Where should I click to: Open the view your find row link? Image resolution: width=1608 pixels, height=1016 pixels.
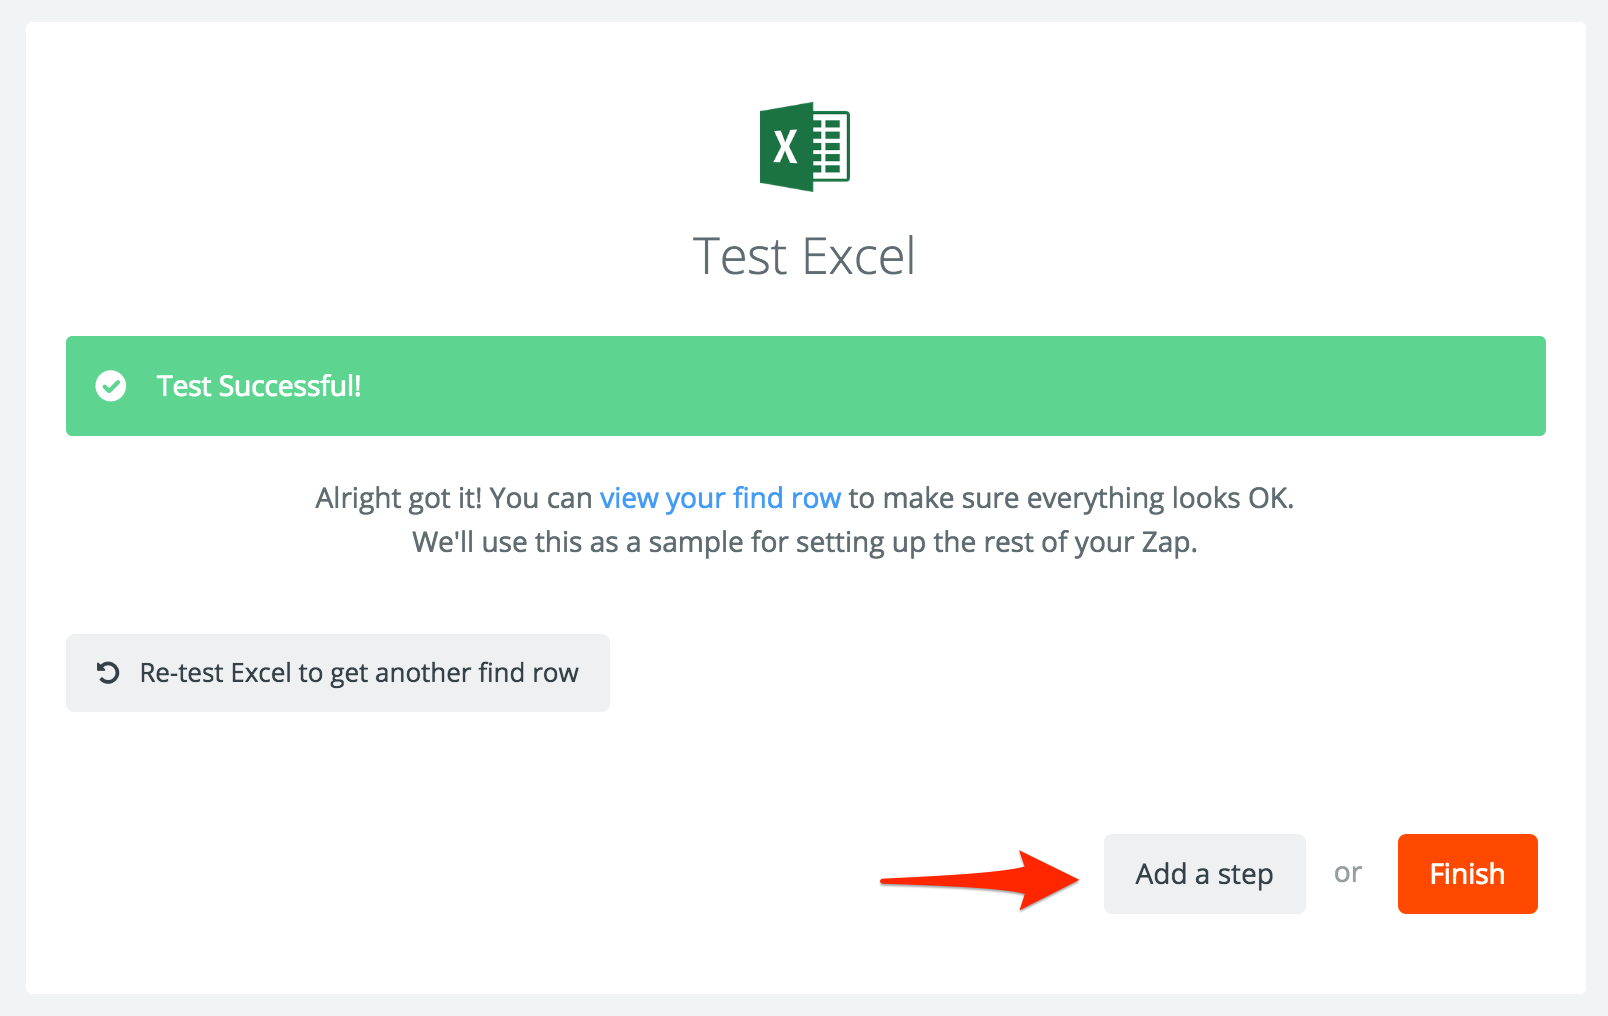pos(720,498)
